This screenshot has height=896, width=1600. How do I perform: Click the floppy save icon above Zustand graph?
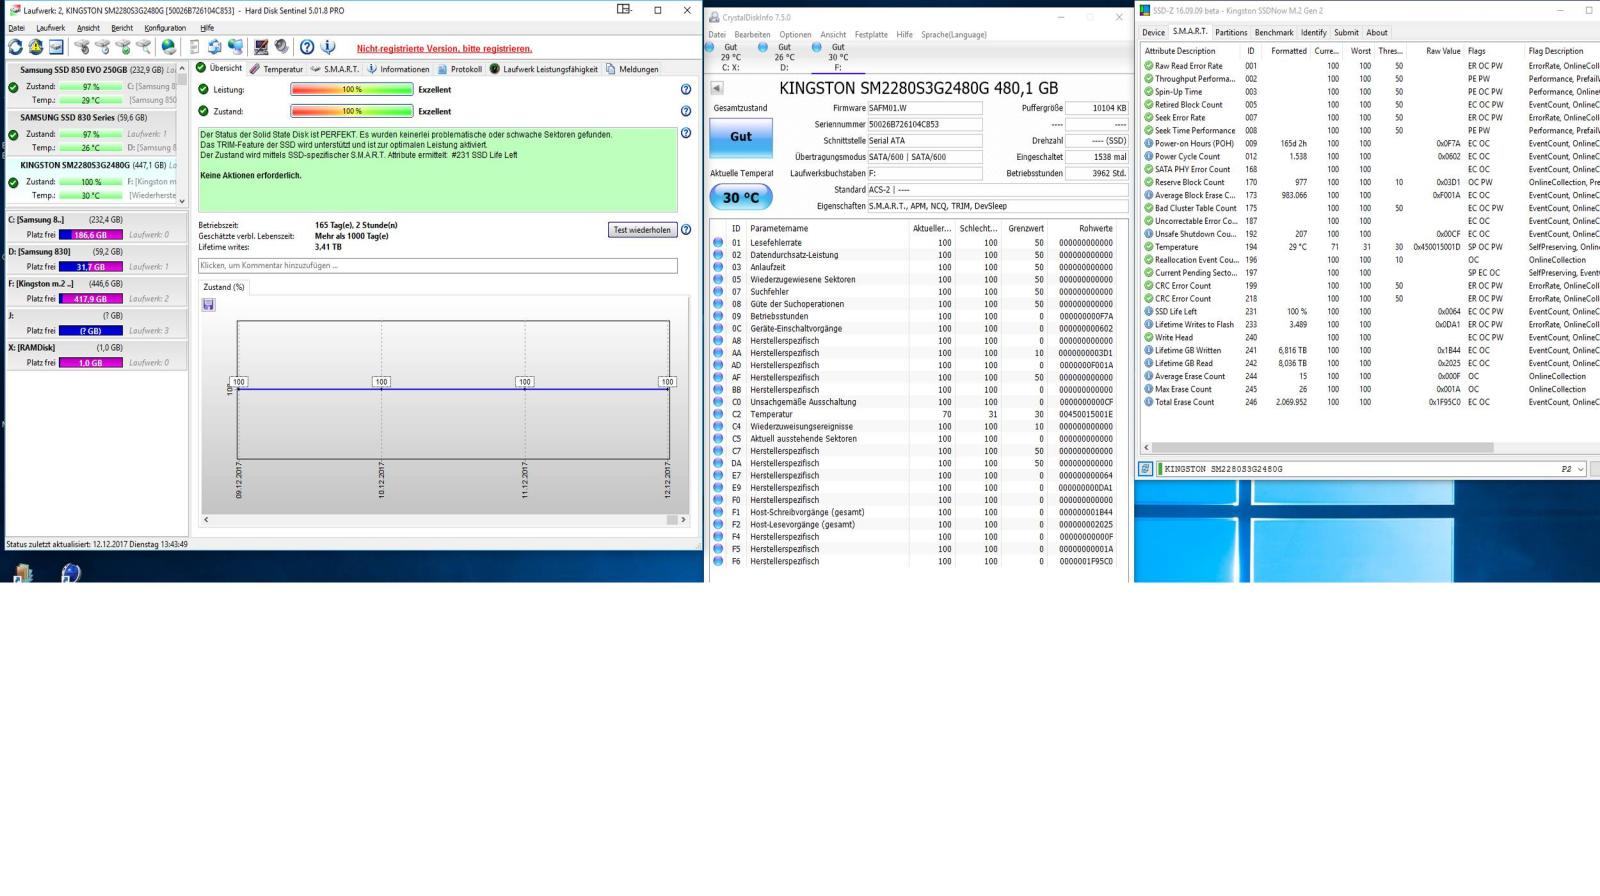[x=208, y=305]
